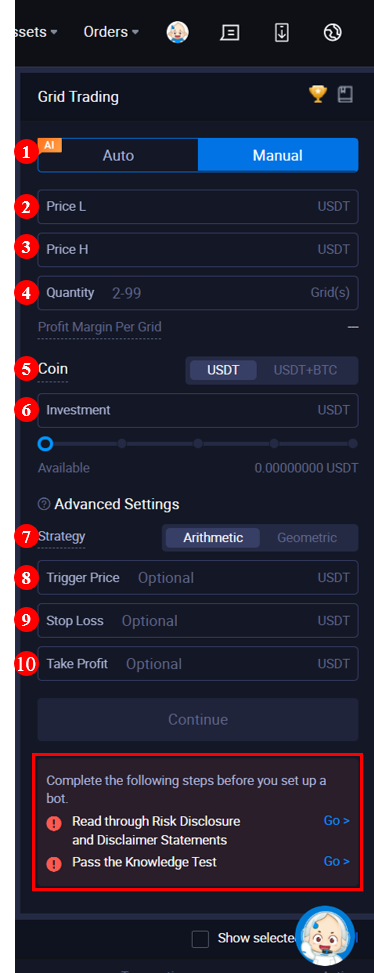Focus the Price L input field
The height and width of the screenshot is (973, 374).
[x=198, y=207]
